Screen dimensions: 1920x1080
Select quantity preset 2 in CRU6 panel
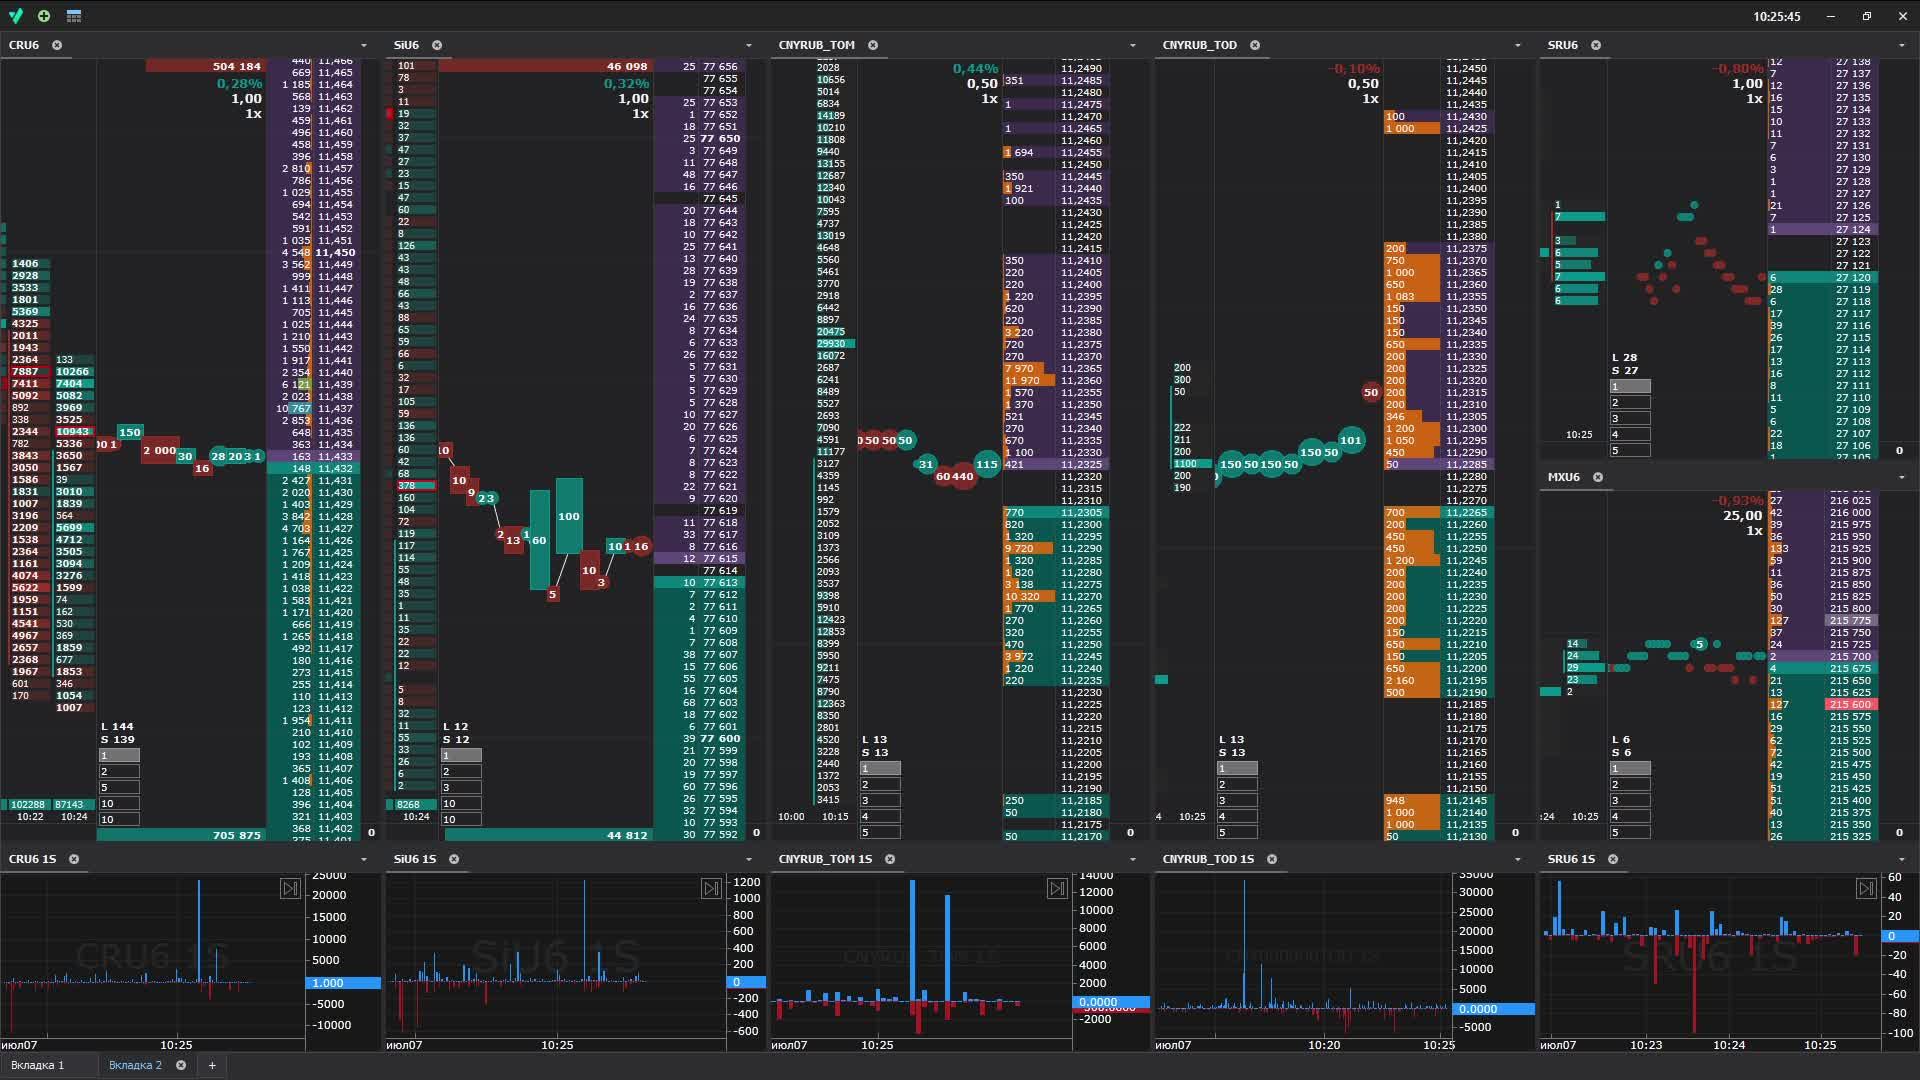(119, 771)
